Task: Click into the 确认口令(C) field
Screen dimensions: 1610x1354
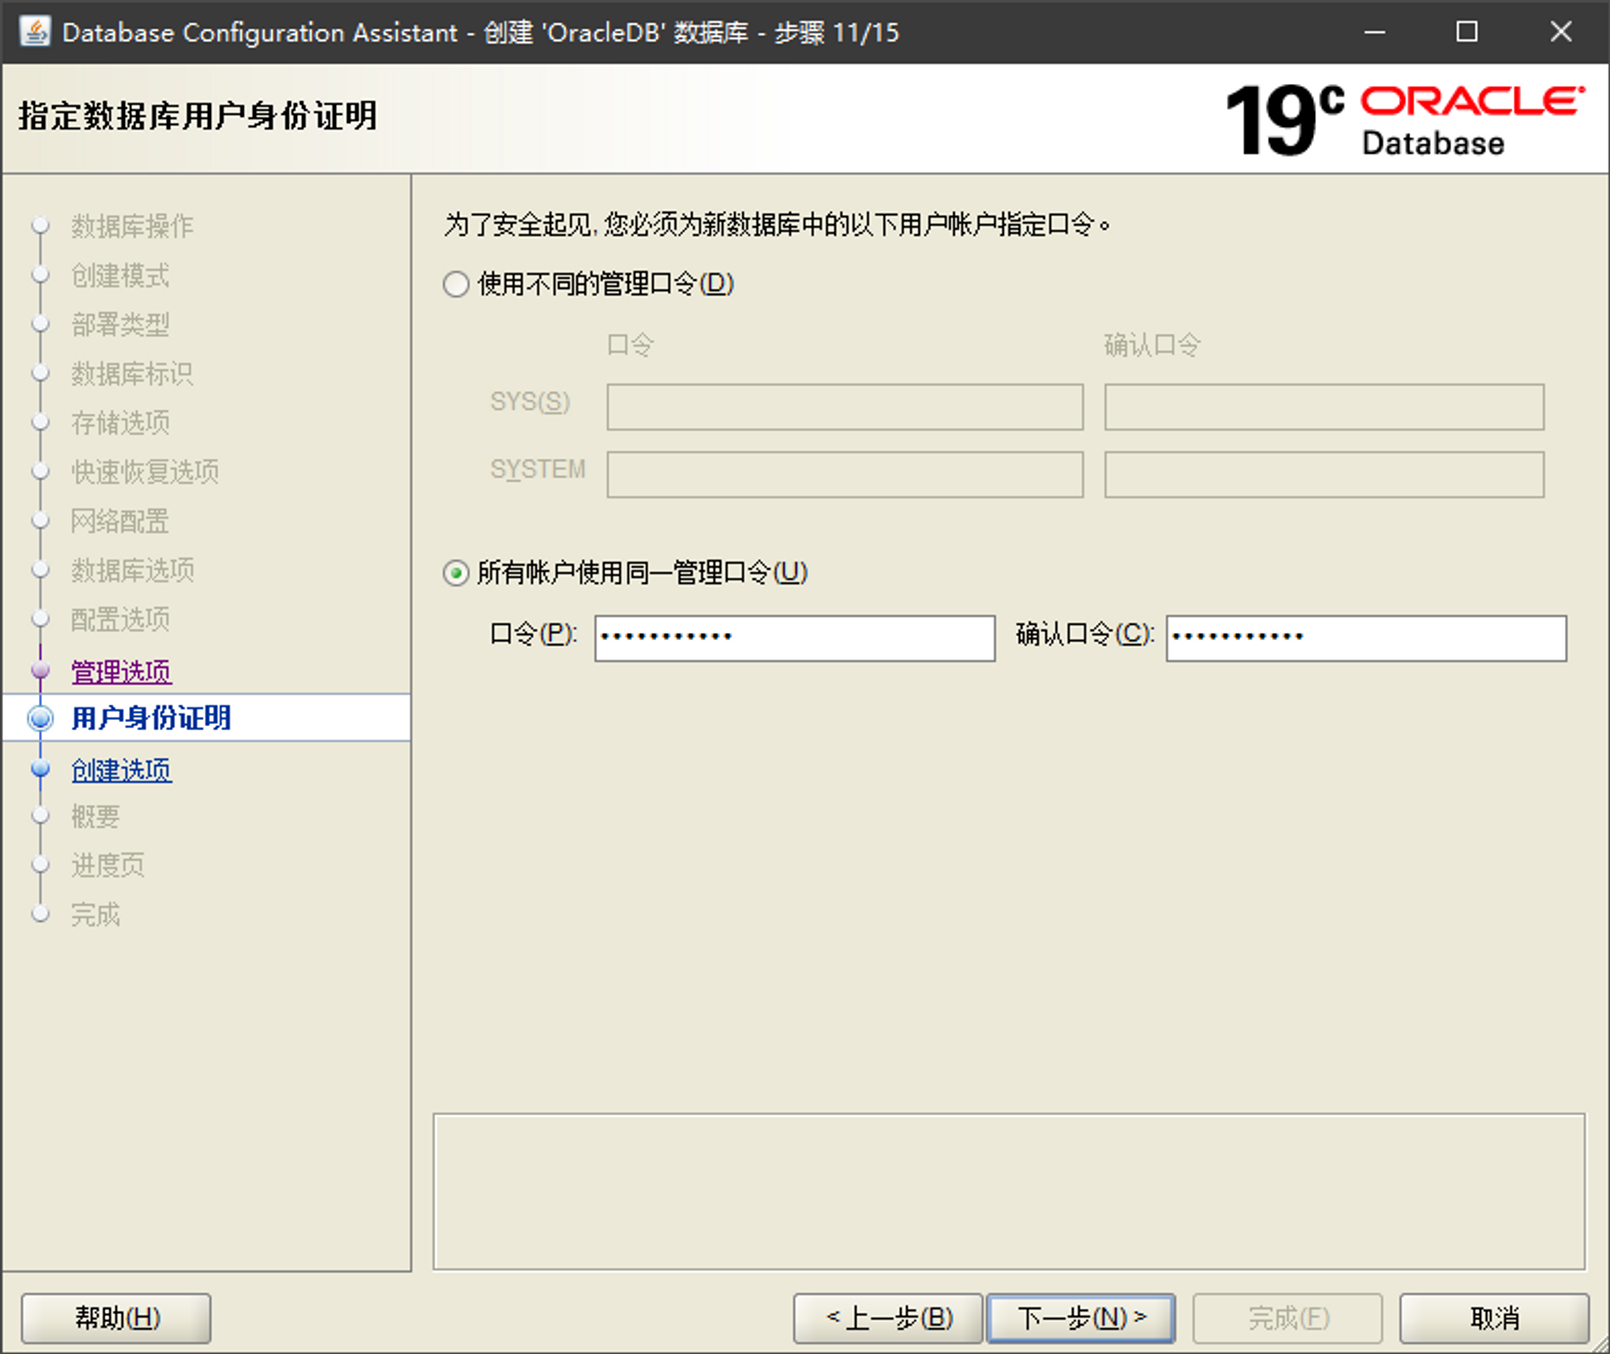Action: tap(1365, 638)
